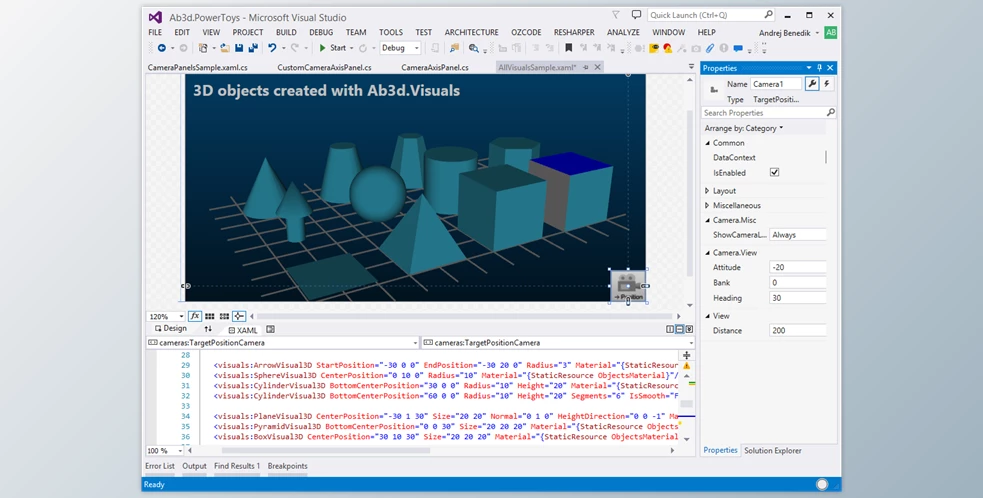Select the camera icon in the 3D designer
Image resolution: width=983 pixels, height=498 pixels.
[628, 286]
